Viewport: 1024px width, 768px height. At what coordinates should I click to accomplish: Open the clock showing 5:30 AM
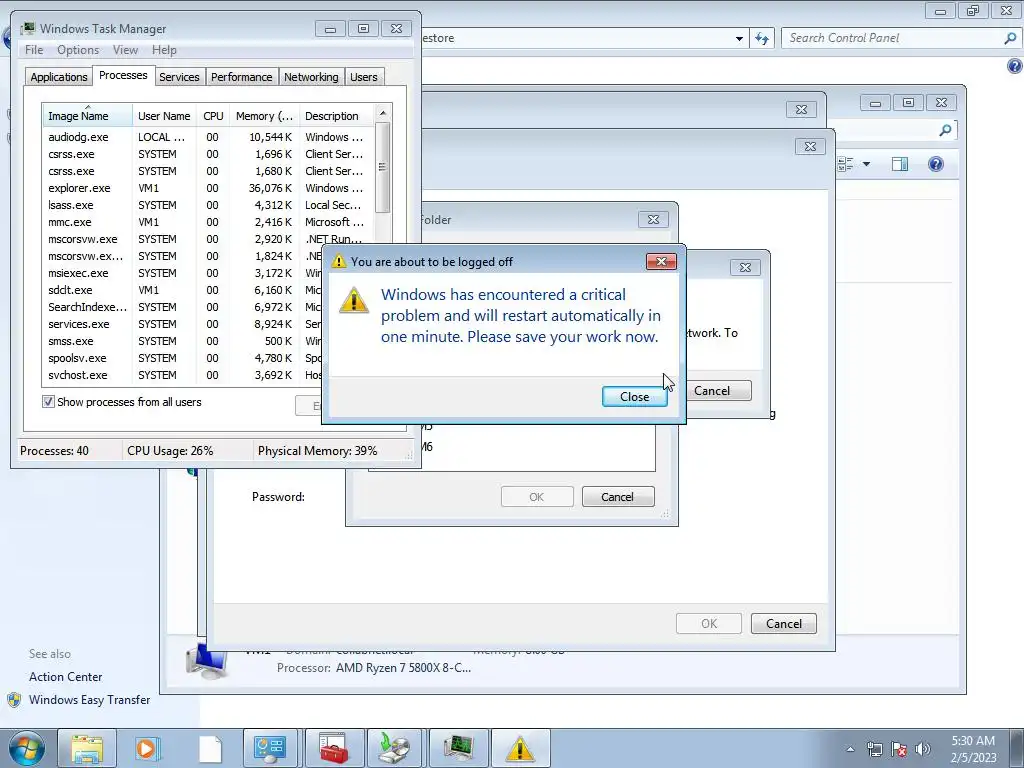coord(973,749)
